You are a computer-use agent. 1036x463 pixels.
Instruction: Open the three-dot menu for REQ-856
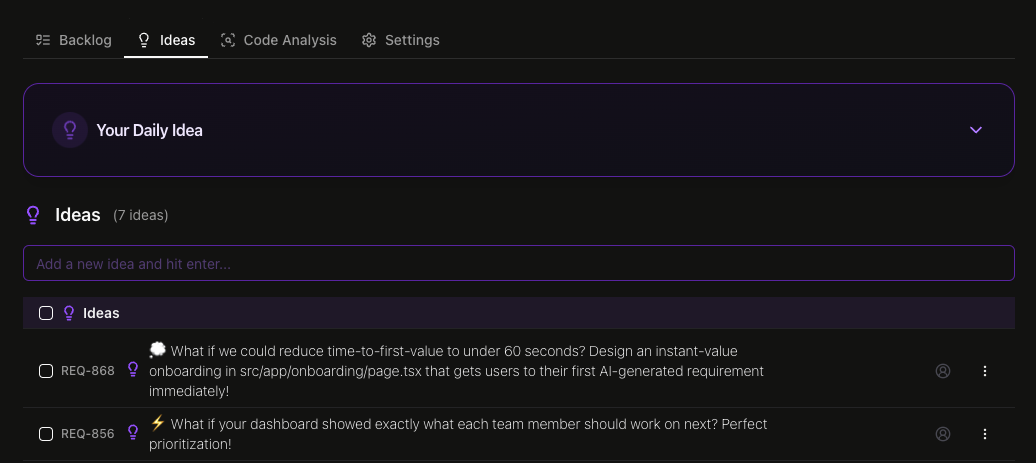pyautogui.click(x=984, y=434)
